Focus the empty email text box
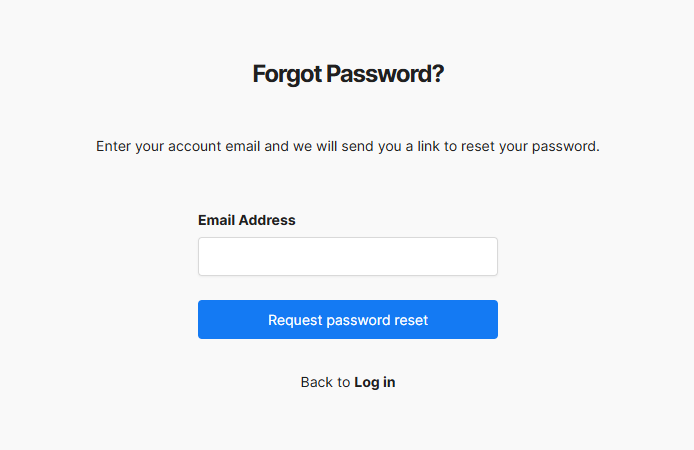694x450 pixels. pyautogui.click(x=347, y=256)
